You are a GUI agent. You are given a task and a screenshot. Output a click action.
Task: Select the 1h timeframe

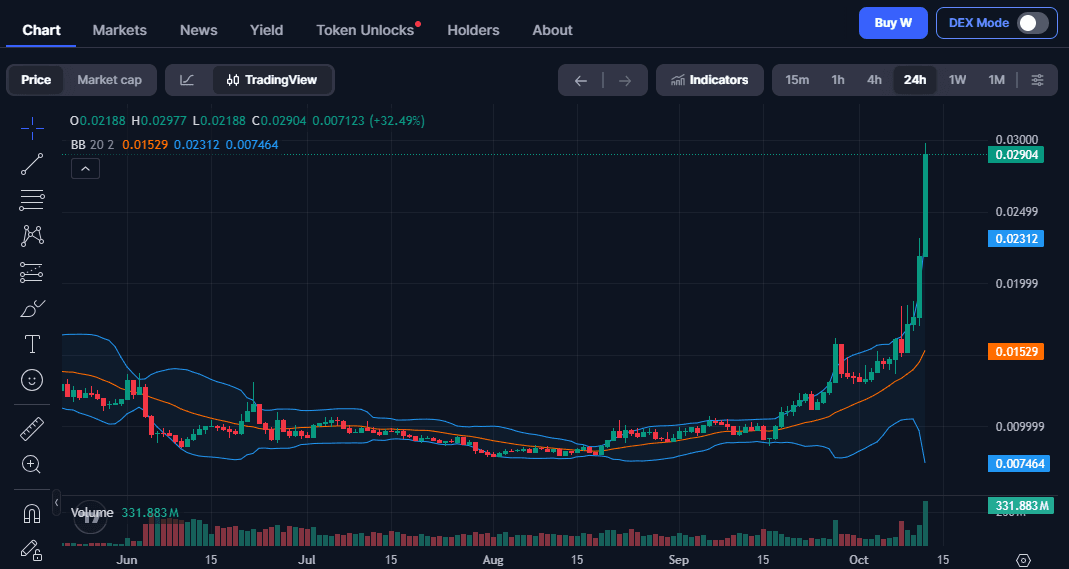coord(838,80)
